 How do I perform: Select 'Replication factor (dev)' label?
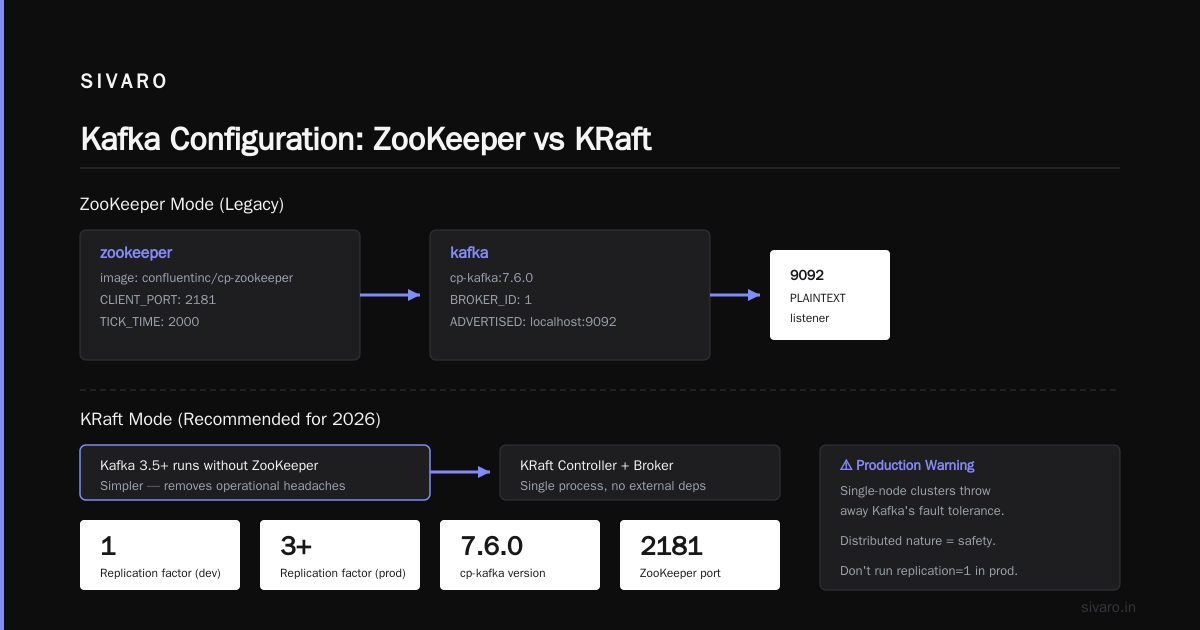(160, 574)
